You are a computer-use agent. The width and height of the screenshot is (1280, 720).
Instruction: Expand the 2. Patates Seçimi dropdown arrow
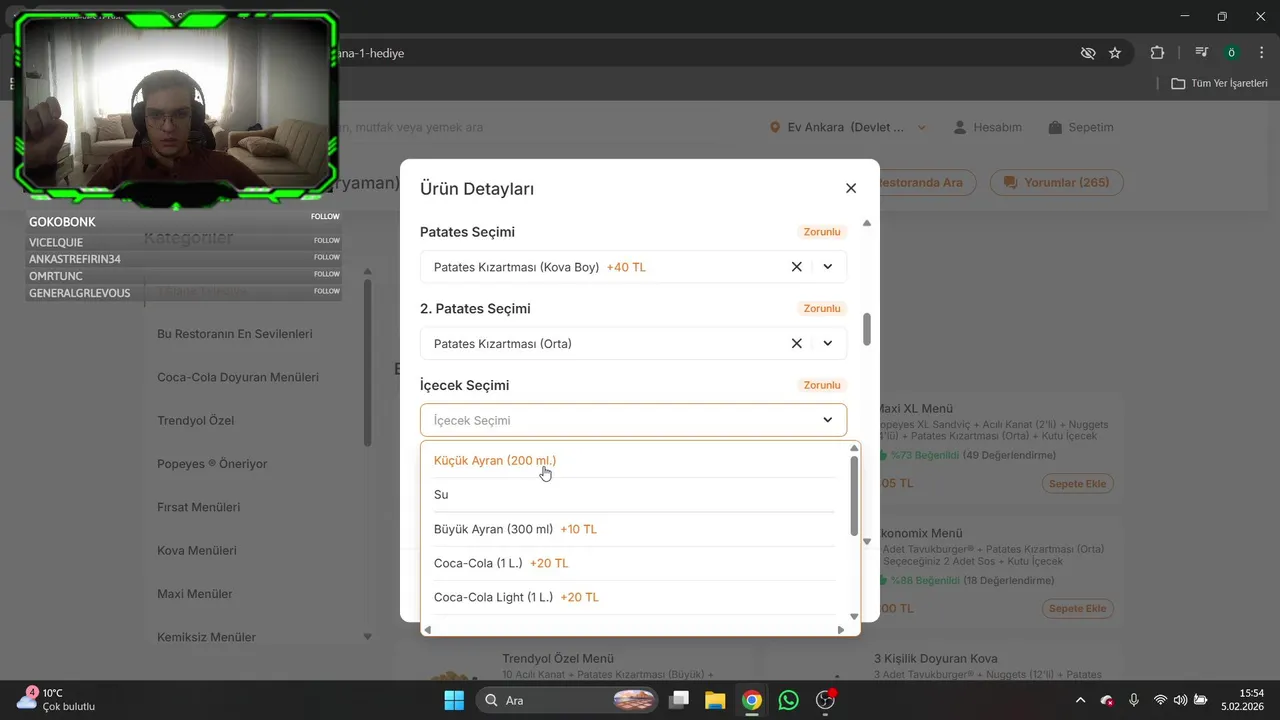(828, 343)
